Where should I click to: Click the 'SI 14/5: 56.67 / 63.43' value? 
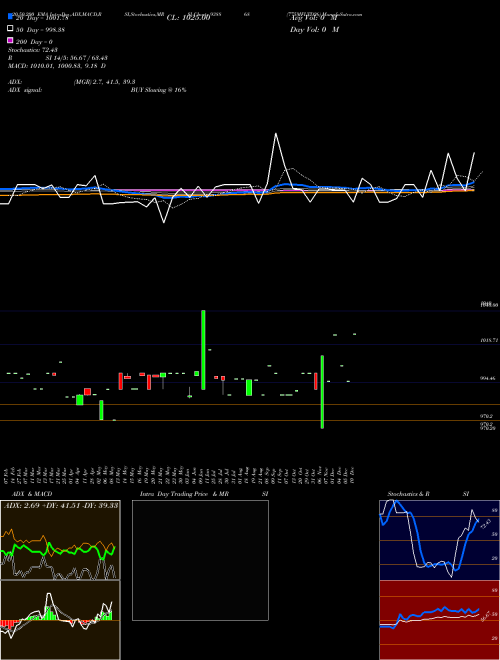click(x=77, y=58)
